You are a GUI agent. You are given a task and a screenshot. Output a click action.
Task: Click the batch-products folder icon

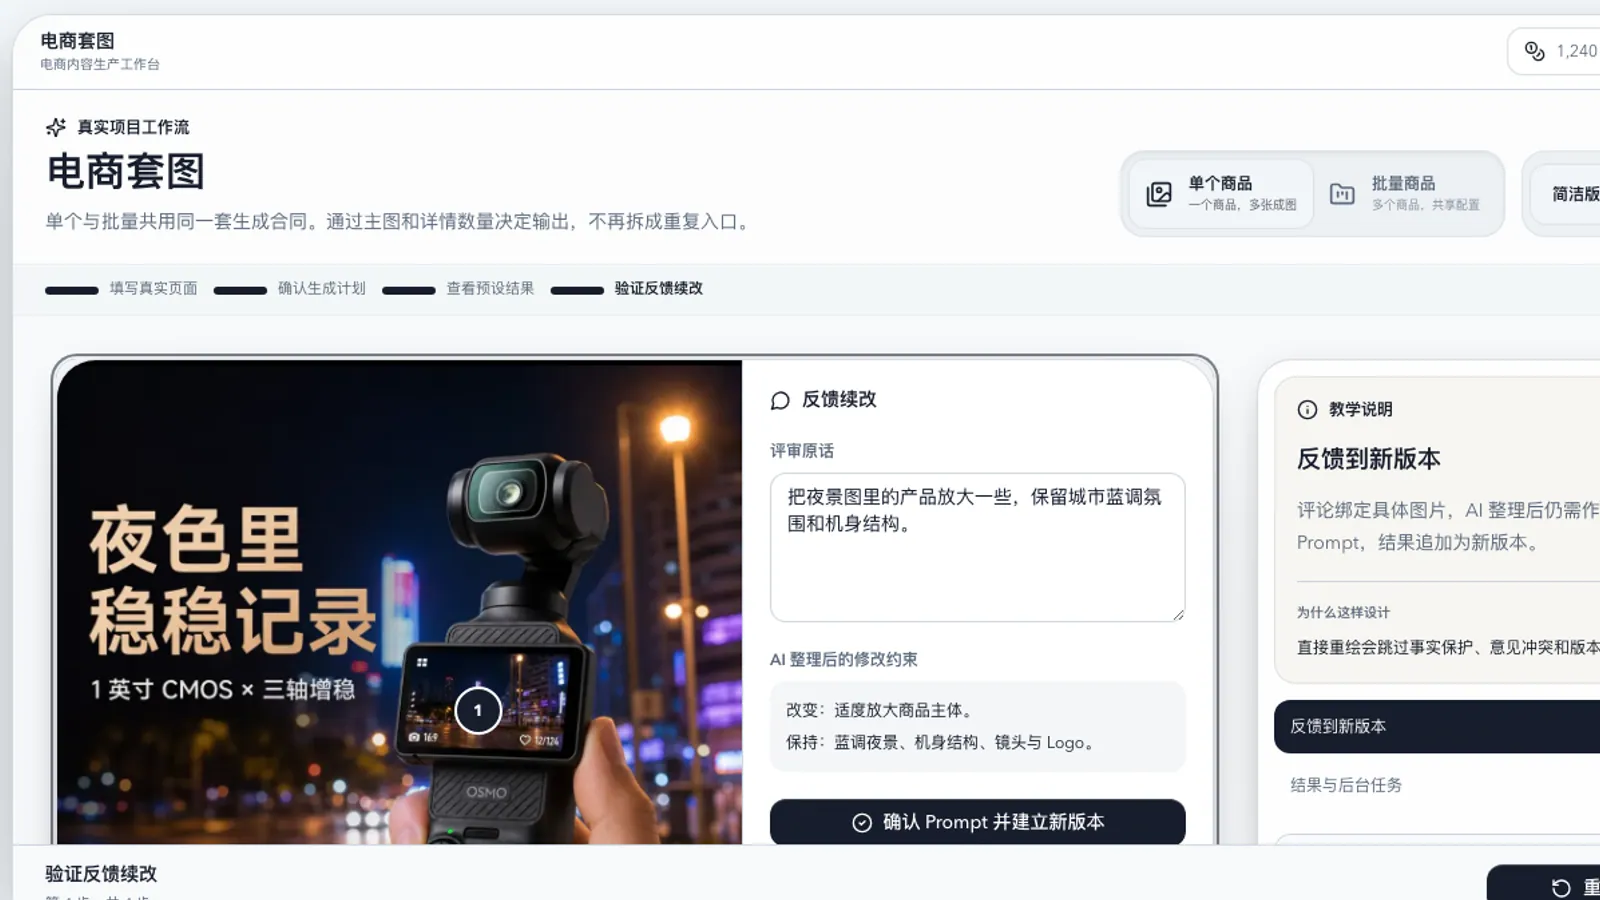click(x=1342, y=194)
